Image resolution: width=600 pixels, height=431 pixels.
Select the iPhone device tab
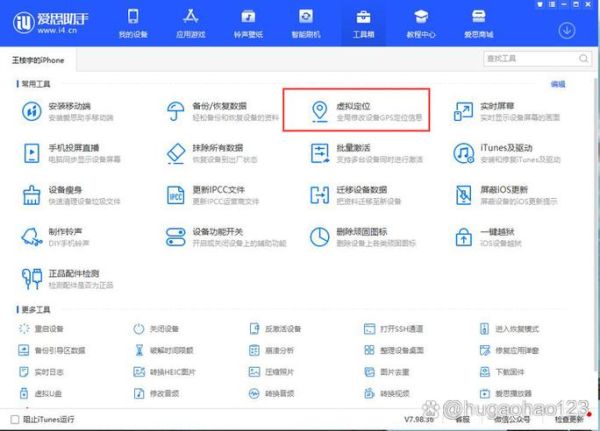pyautogui.click(x=38, y=60)
